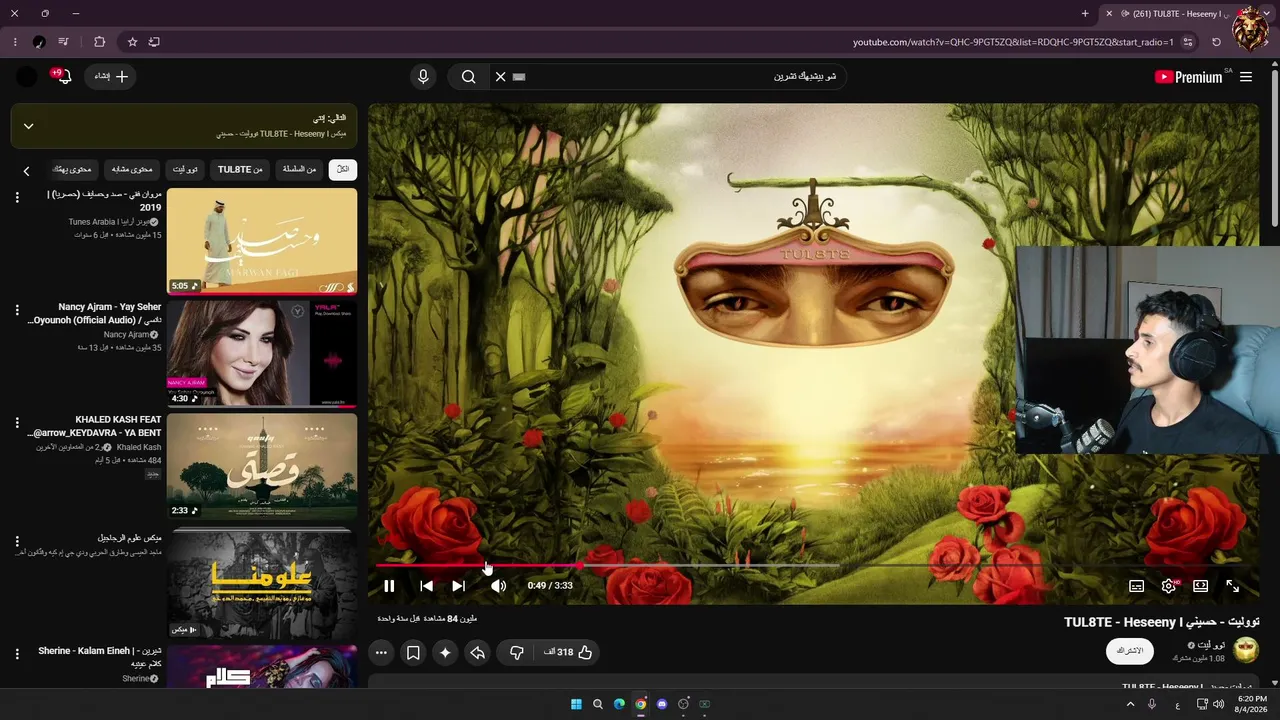This screenshot has width=1280, height=720.
Task: Enter fullscreen mode
Action: click(1232, 586)
